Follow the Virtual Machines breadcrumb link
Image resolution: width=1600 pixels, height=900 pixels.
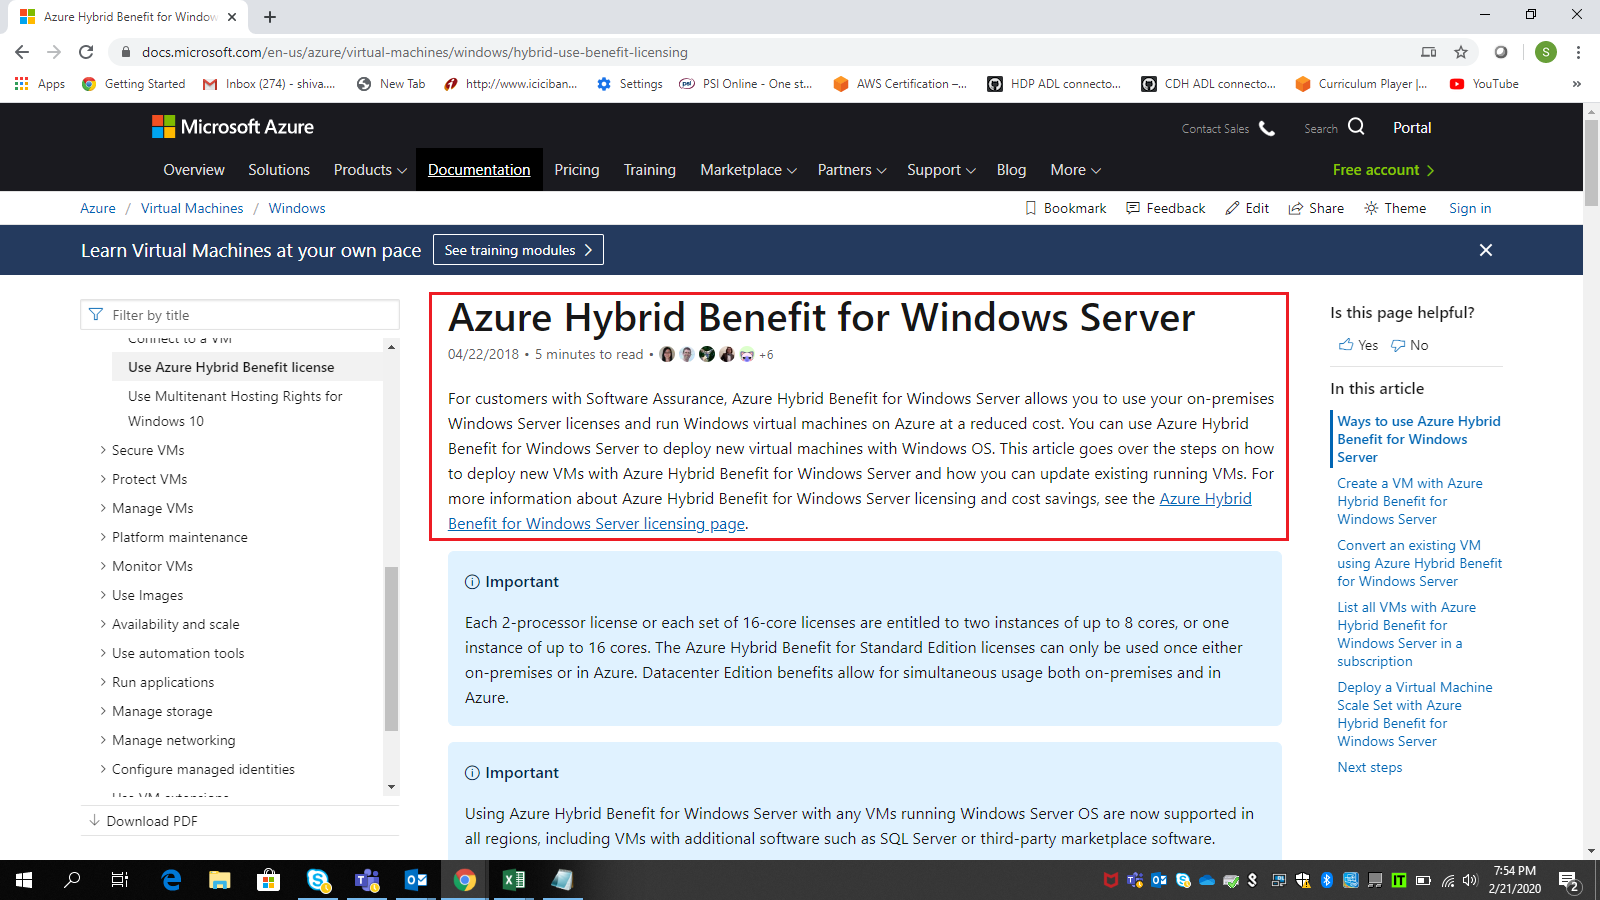192,208
